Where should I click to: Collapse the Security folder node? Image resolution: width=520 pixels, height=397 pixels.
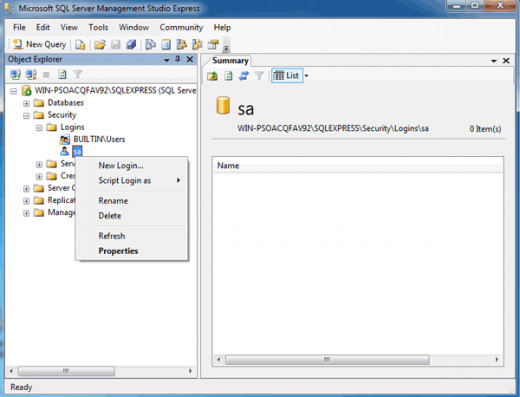[26, 116]
